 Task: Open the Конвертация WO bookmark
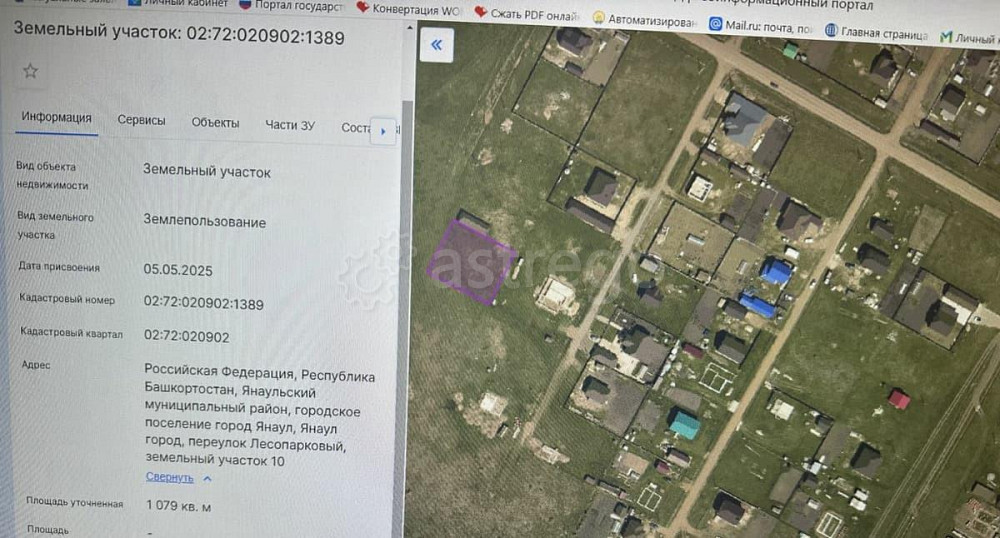coord(408,10)
